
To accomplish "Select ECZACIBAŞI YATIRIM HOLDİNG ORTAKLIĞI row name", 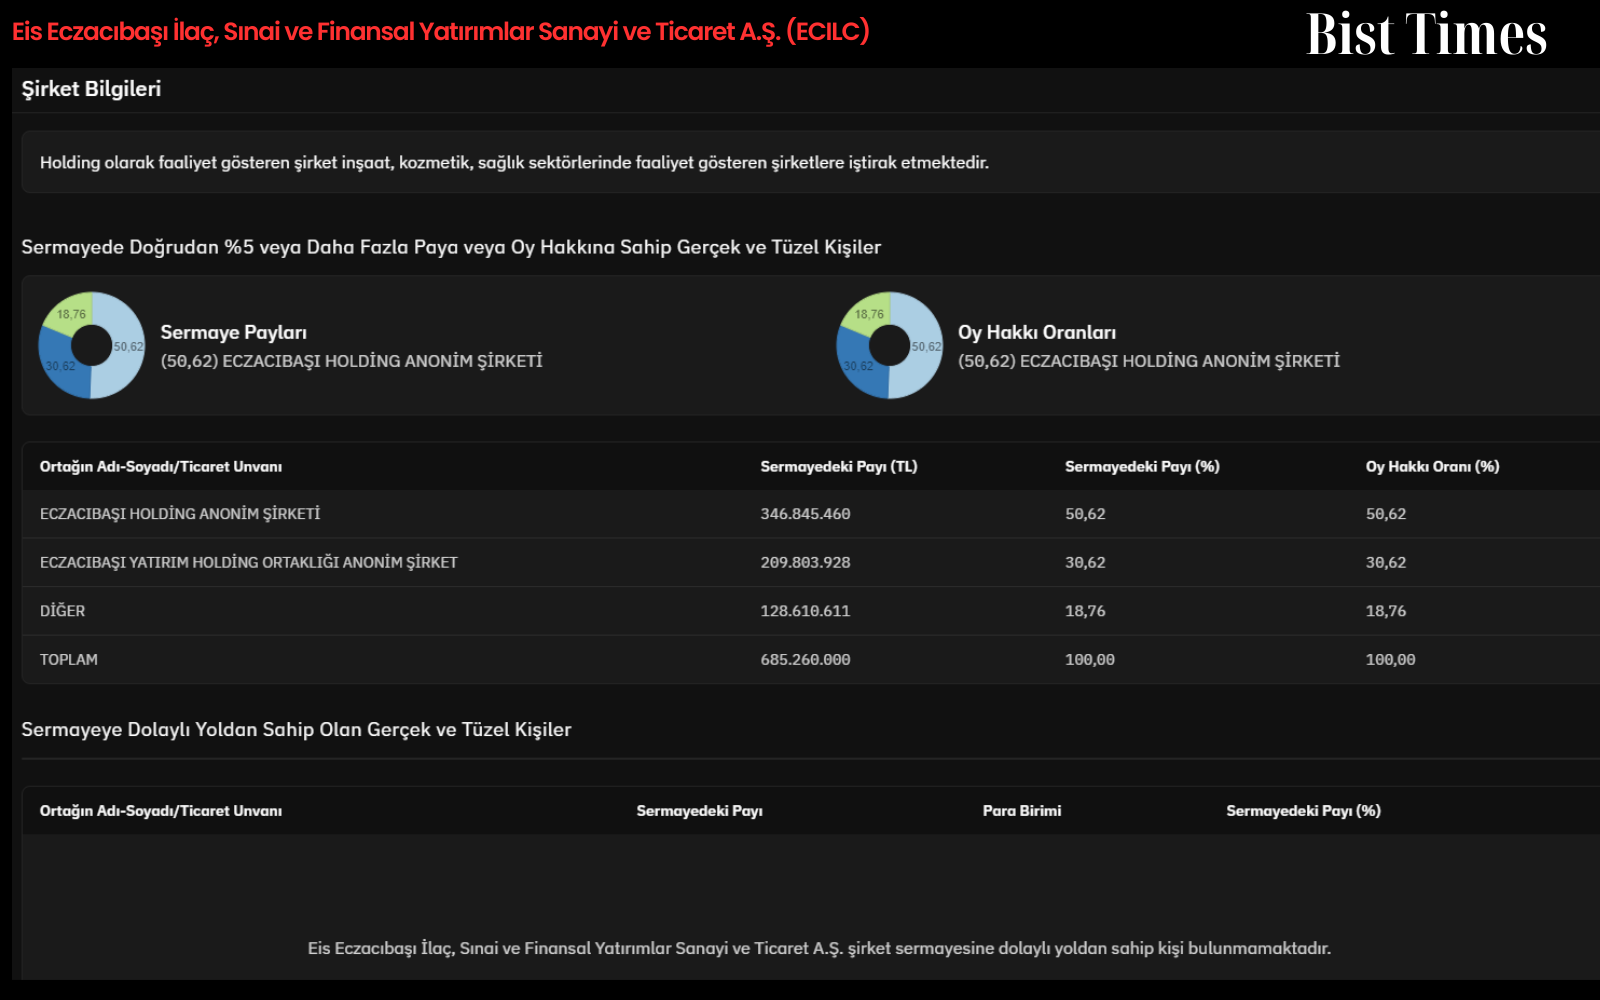I will 249,562.
